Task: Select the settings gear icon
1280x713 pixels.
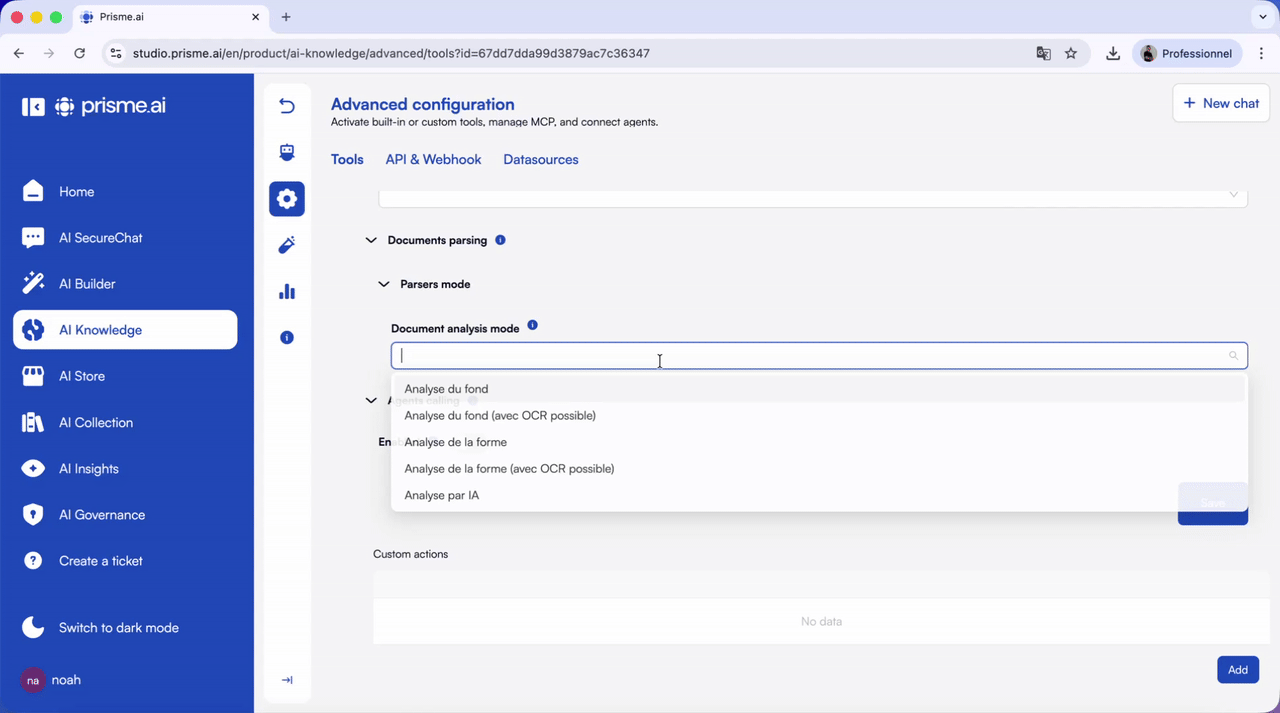Action: click(287, 199)
